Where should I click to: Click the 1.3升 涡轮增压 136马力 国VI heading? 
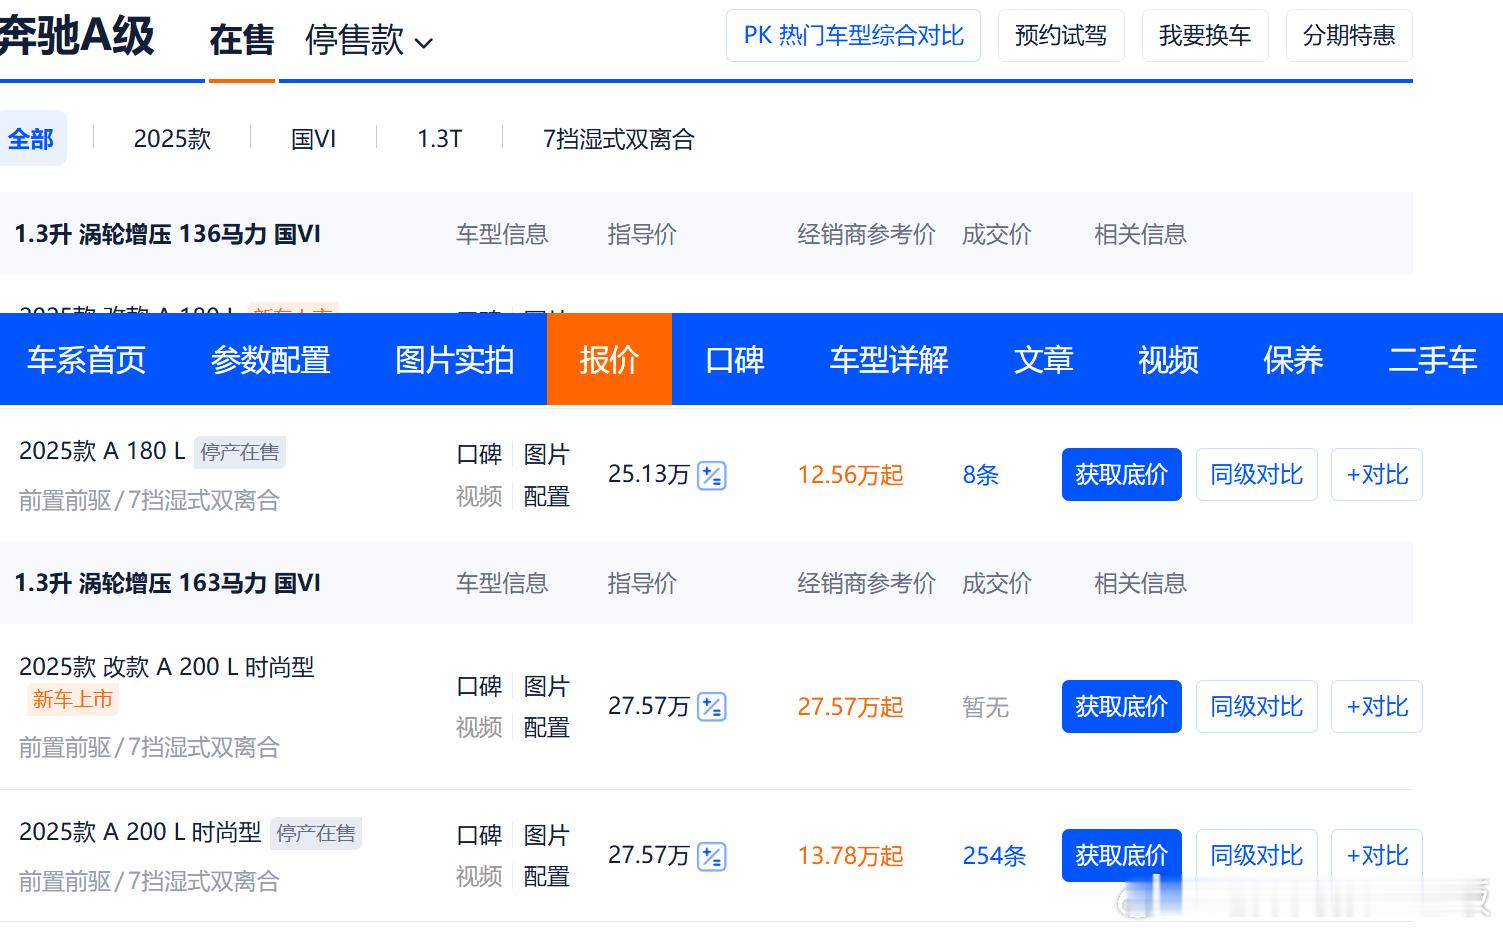168,234
